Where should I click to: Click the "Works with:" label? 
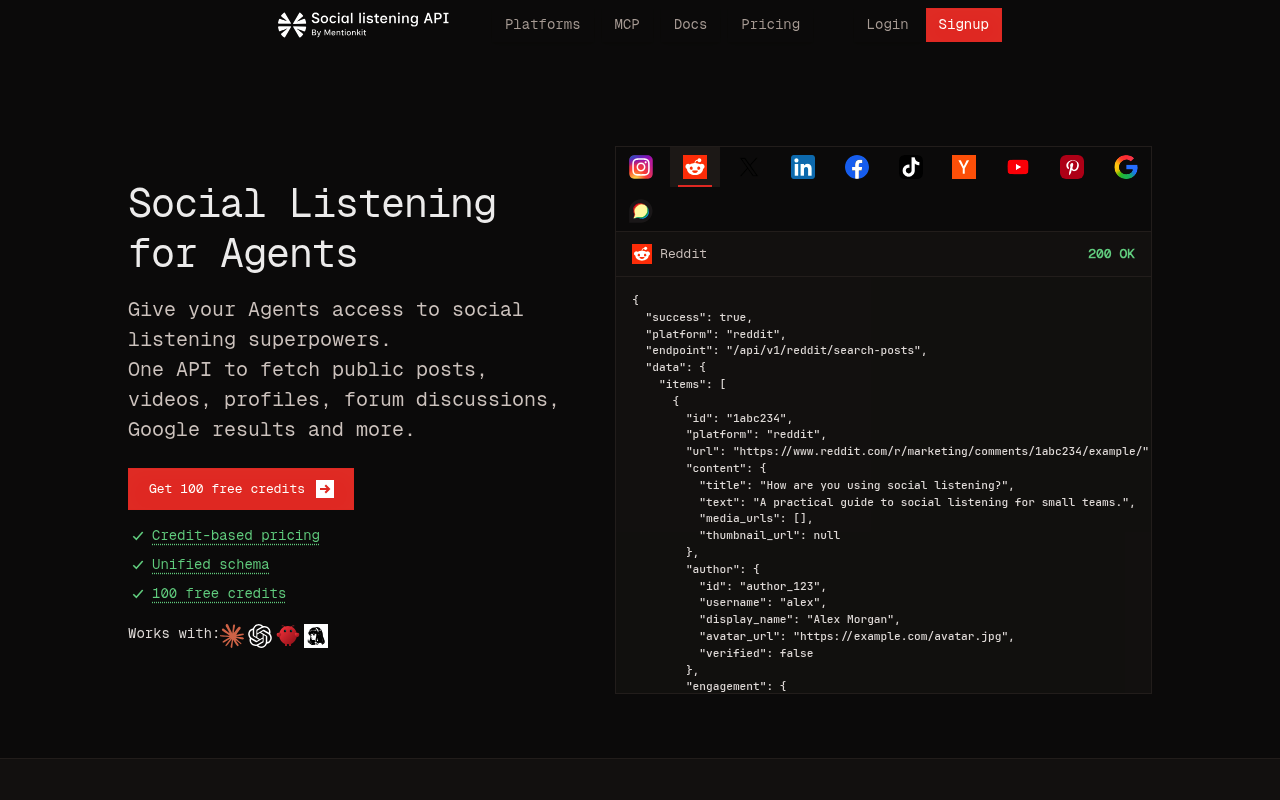[174, 634]
